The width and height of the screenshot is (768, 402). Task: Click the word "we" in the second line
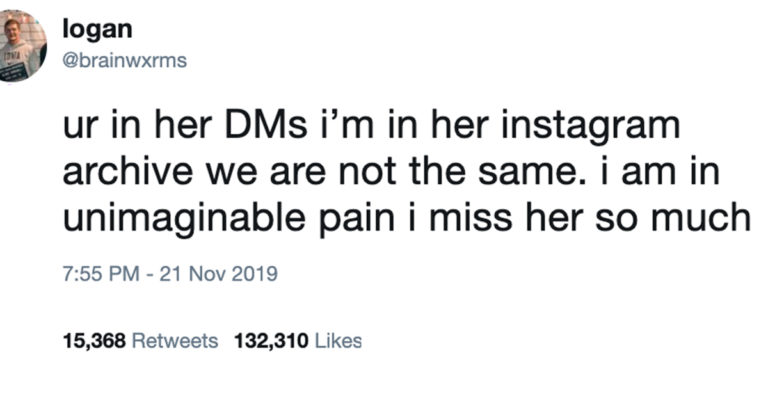tap(227, 174)
